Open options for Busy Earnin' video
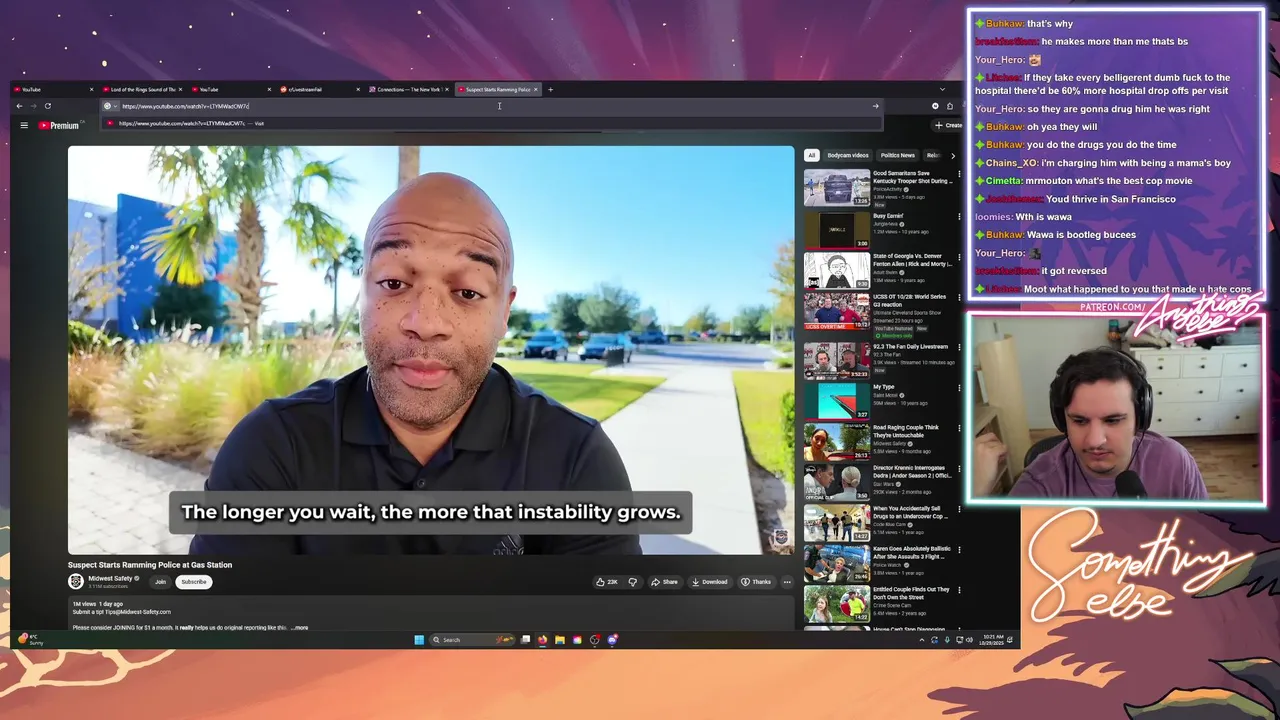Screen dimensions: 1280x720 point(959,216)
